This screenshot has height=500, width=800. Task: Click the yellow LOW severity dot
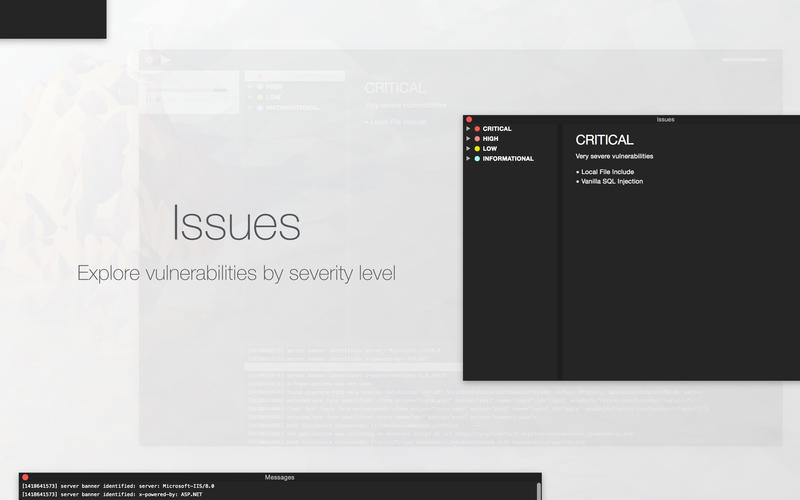(477, 148)
